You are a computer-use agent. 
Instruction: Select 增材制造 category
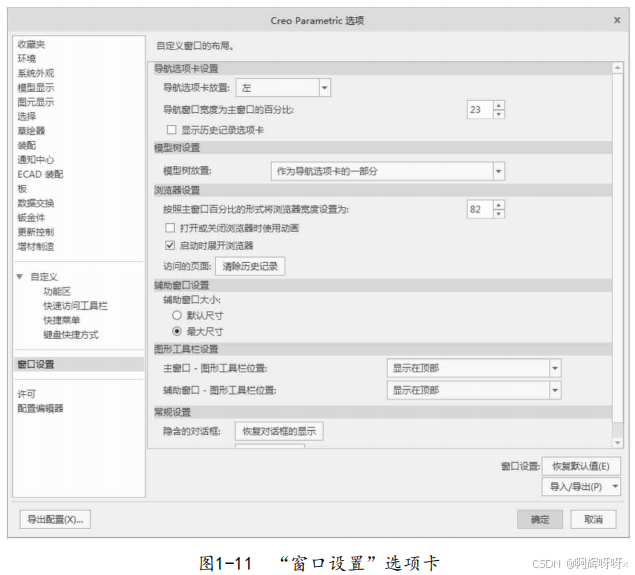36,247
